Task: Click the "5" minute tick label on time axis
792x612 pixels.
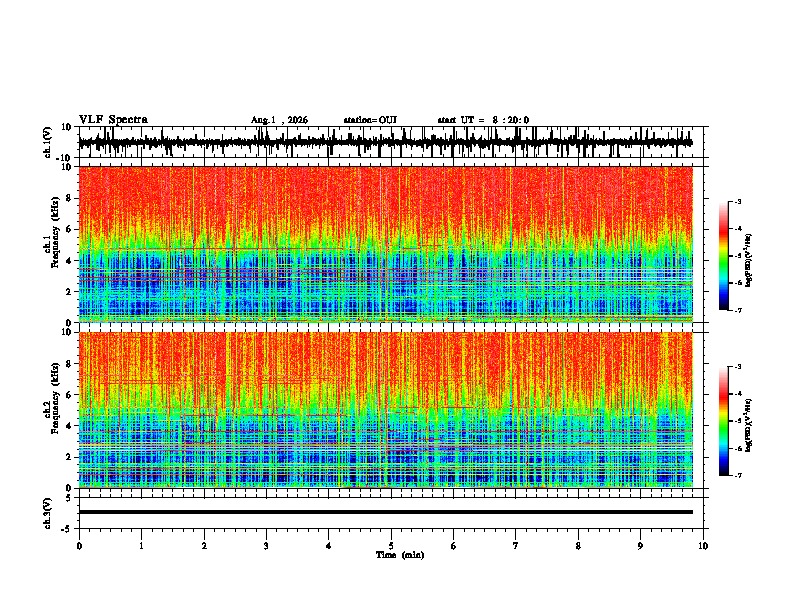Action: [x=391, y=546]
